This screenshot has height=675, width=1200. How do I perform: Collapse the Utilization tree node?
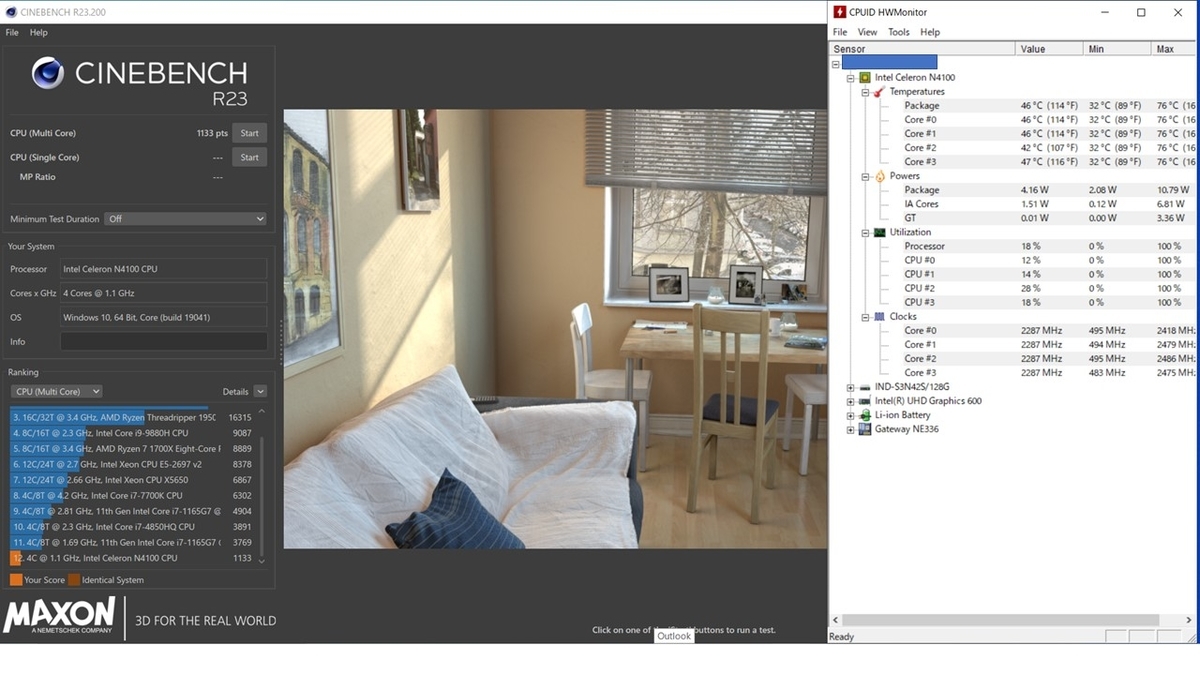[x=866, y=232]
